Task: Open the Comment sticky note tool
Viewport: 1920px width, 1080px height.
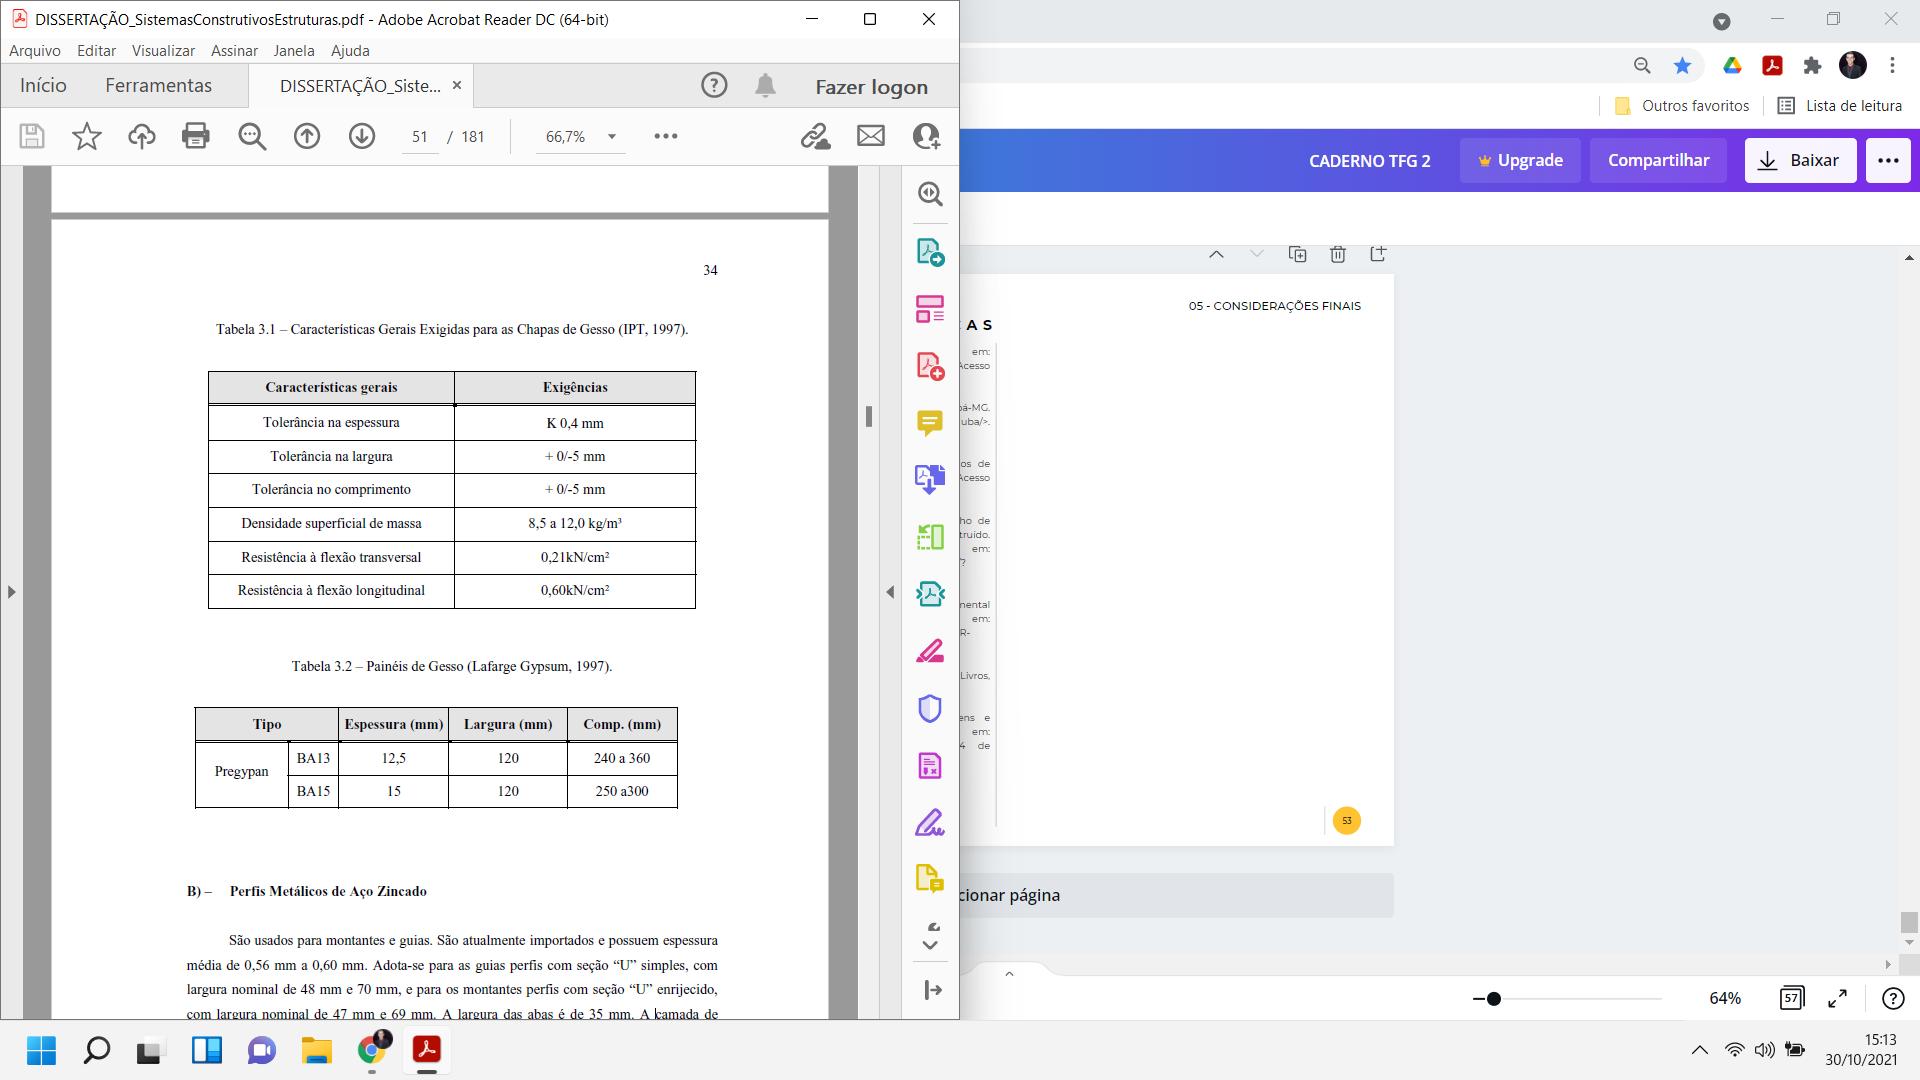Action: [x=929, y=423]
